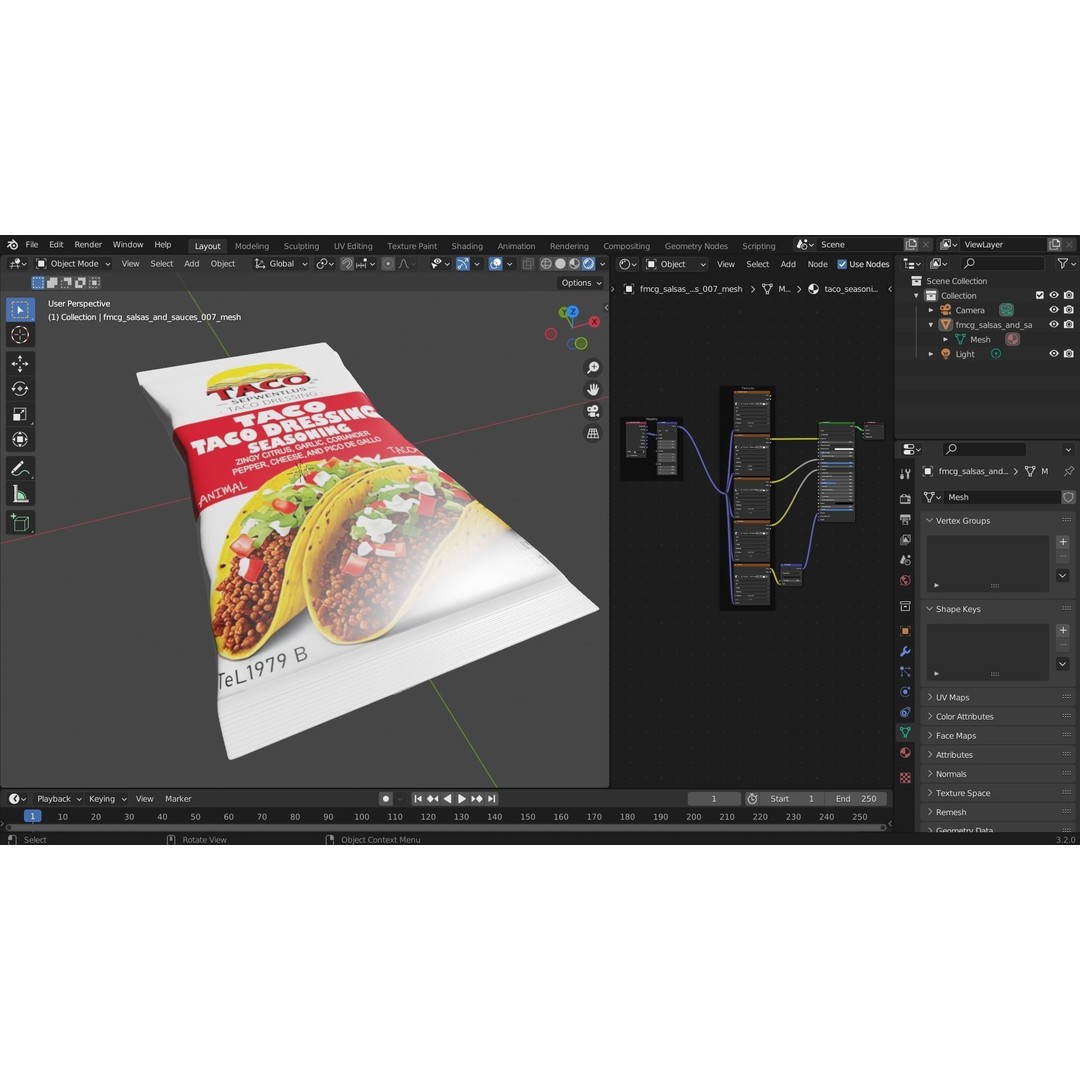Play the animation forward

pos(461,799)
